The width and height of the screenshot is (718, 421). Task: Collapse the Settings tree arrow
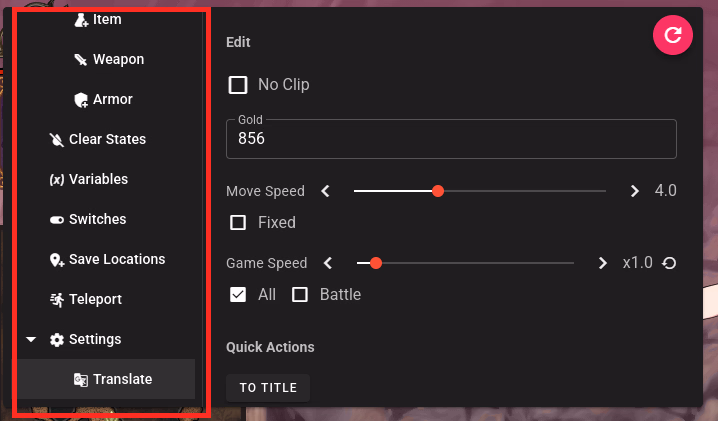pyautogui.click(x=31, y=339)
